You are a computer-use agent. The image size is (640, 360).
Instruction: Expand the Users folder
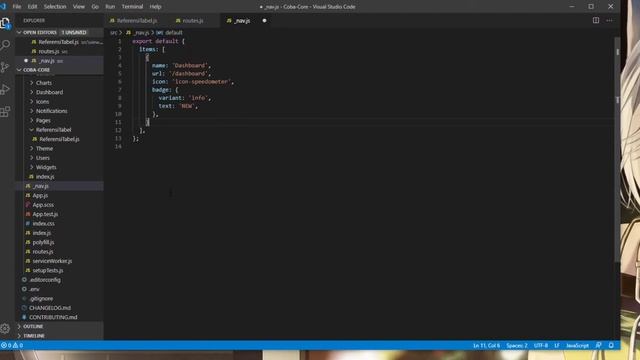(60, 158)
